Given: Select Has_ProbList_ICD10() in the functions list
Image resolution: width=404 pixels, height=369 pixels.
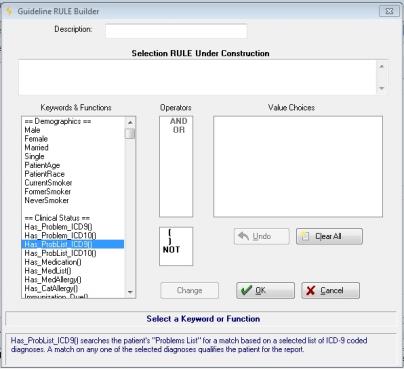Looking at the screenshot, I should pyautogui.click(x=60, y=253).
